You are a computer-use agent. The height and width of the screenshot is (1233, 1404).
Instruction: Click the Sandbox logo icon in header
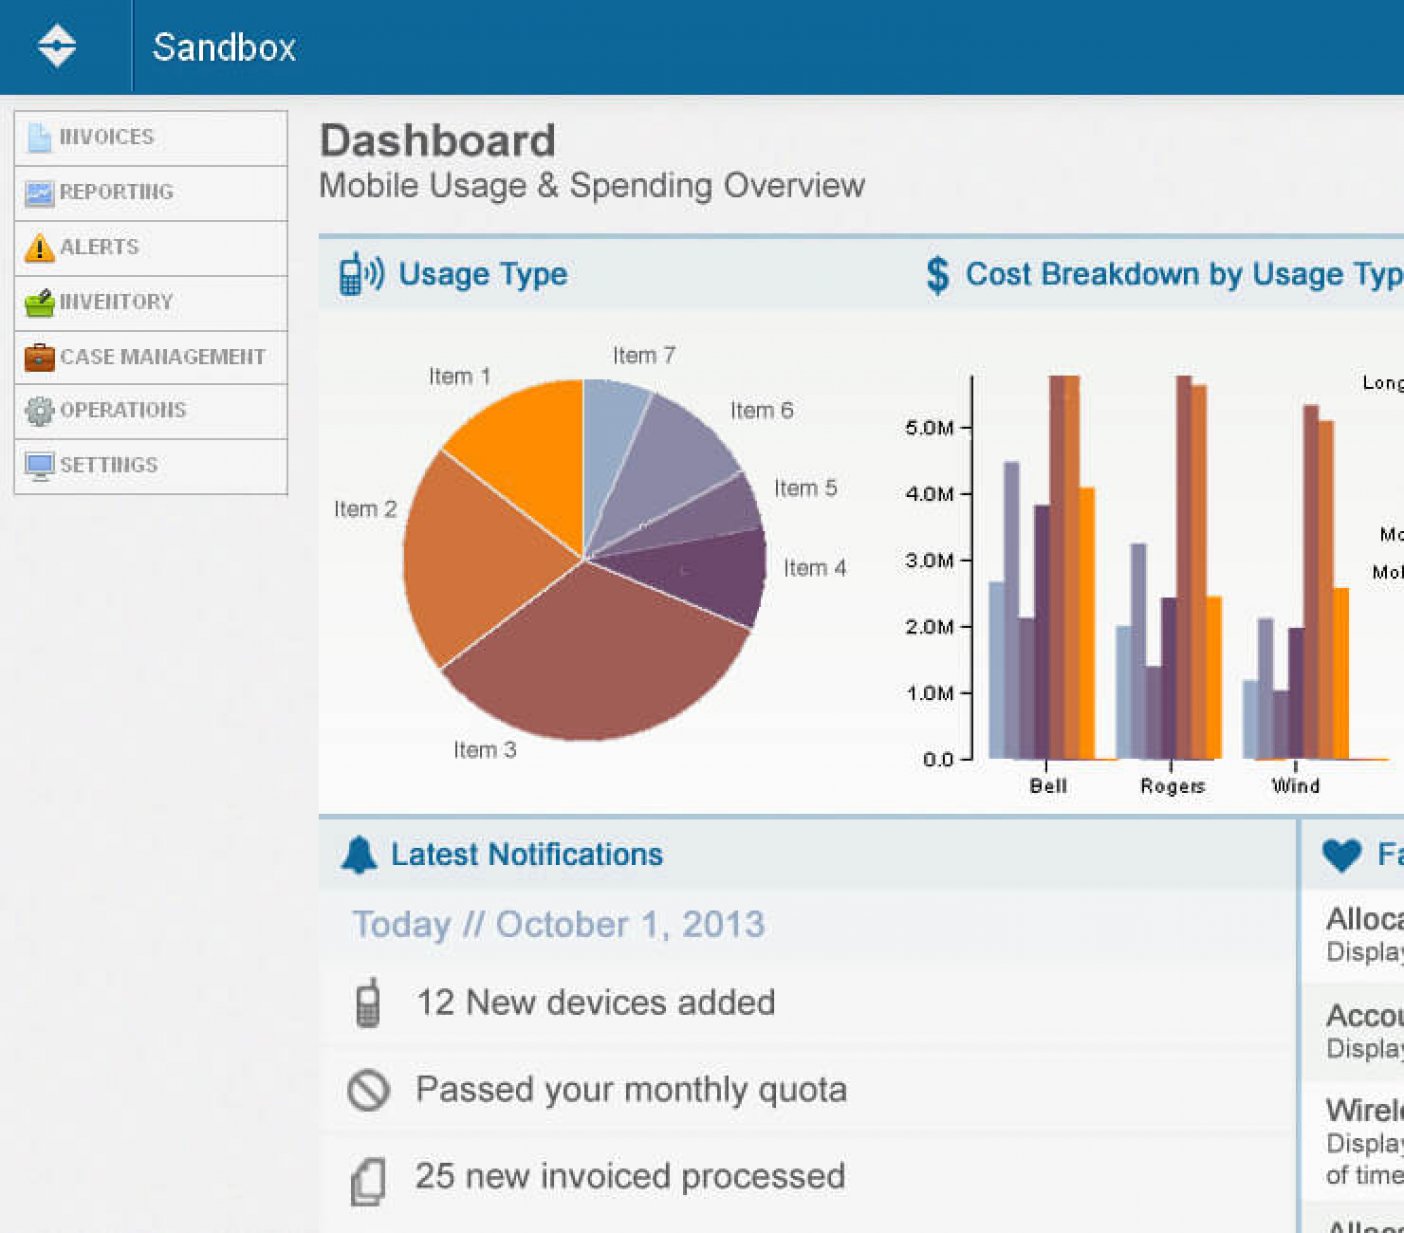pyautogui.click(x=57, y=46)
